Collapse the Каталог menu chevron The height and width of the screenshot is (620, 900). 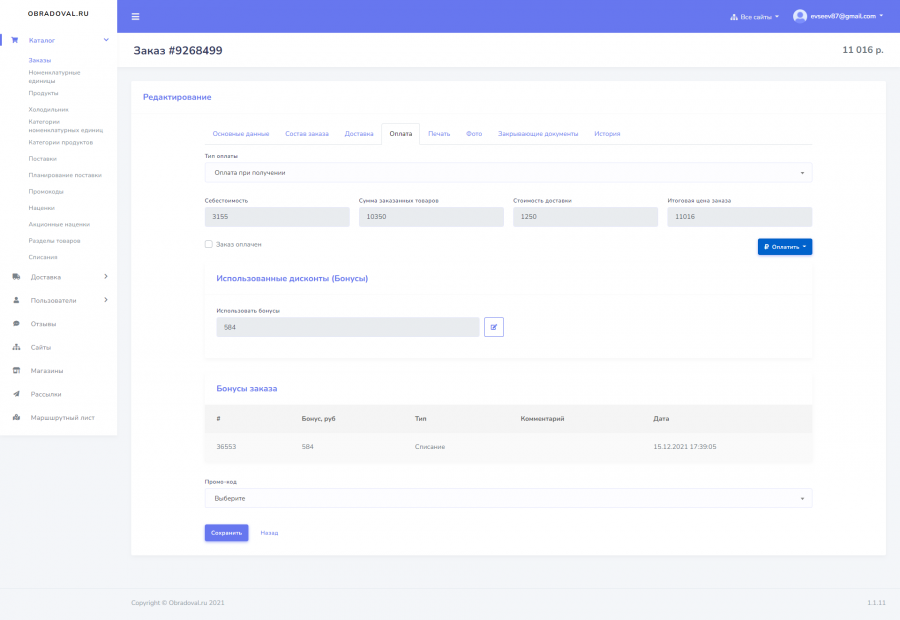pyautogui.click(x=106, y=40)
